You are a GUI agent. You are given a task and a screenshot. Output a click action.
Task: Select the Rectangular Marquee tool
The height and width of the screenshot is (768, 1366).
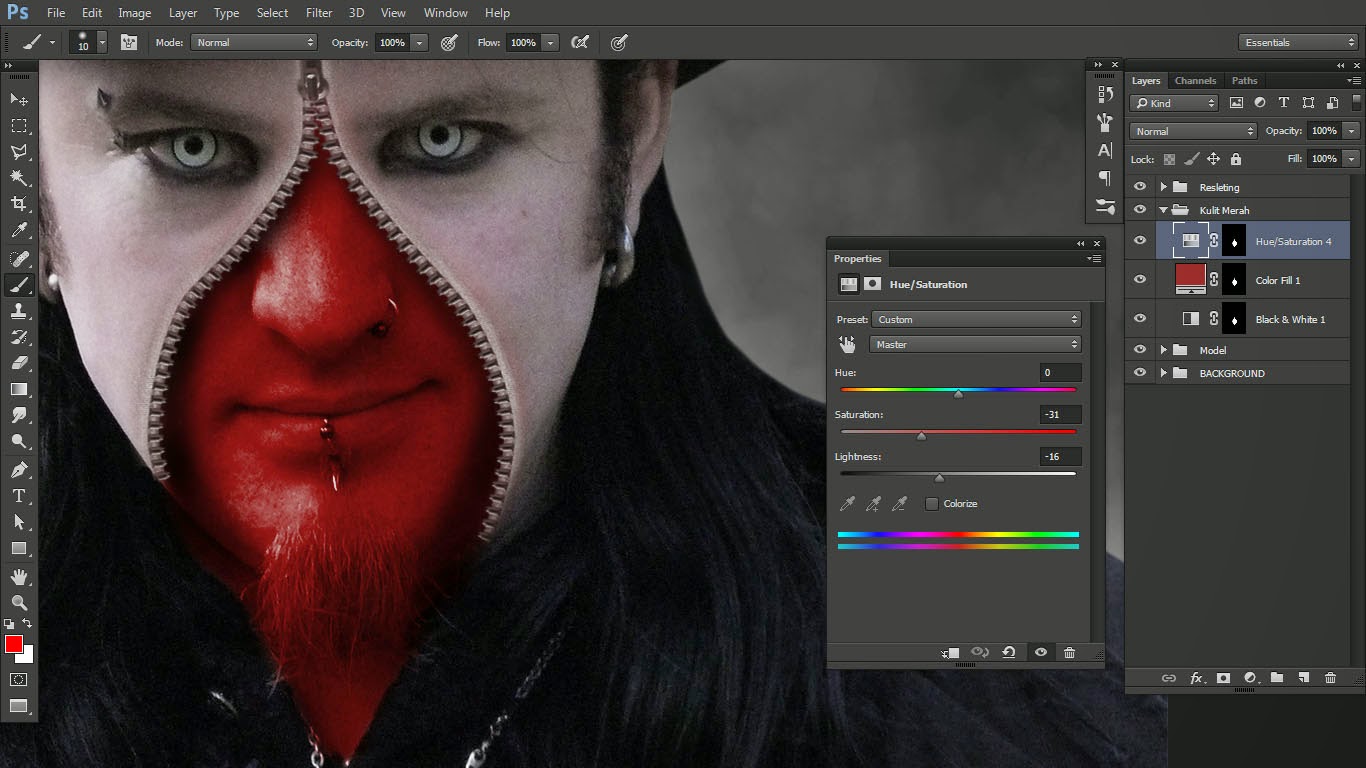pos(19,126)
